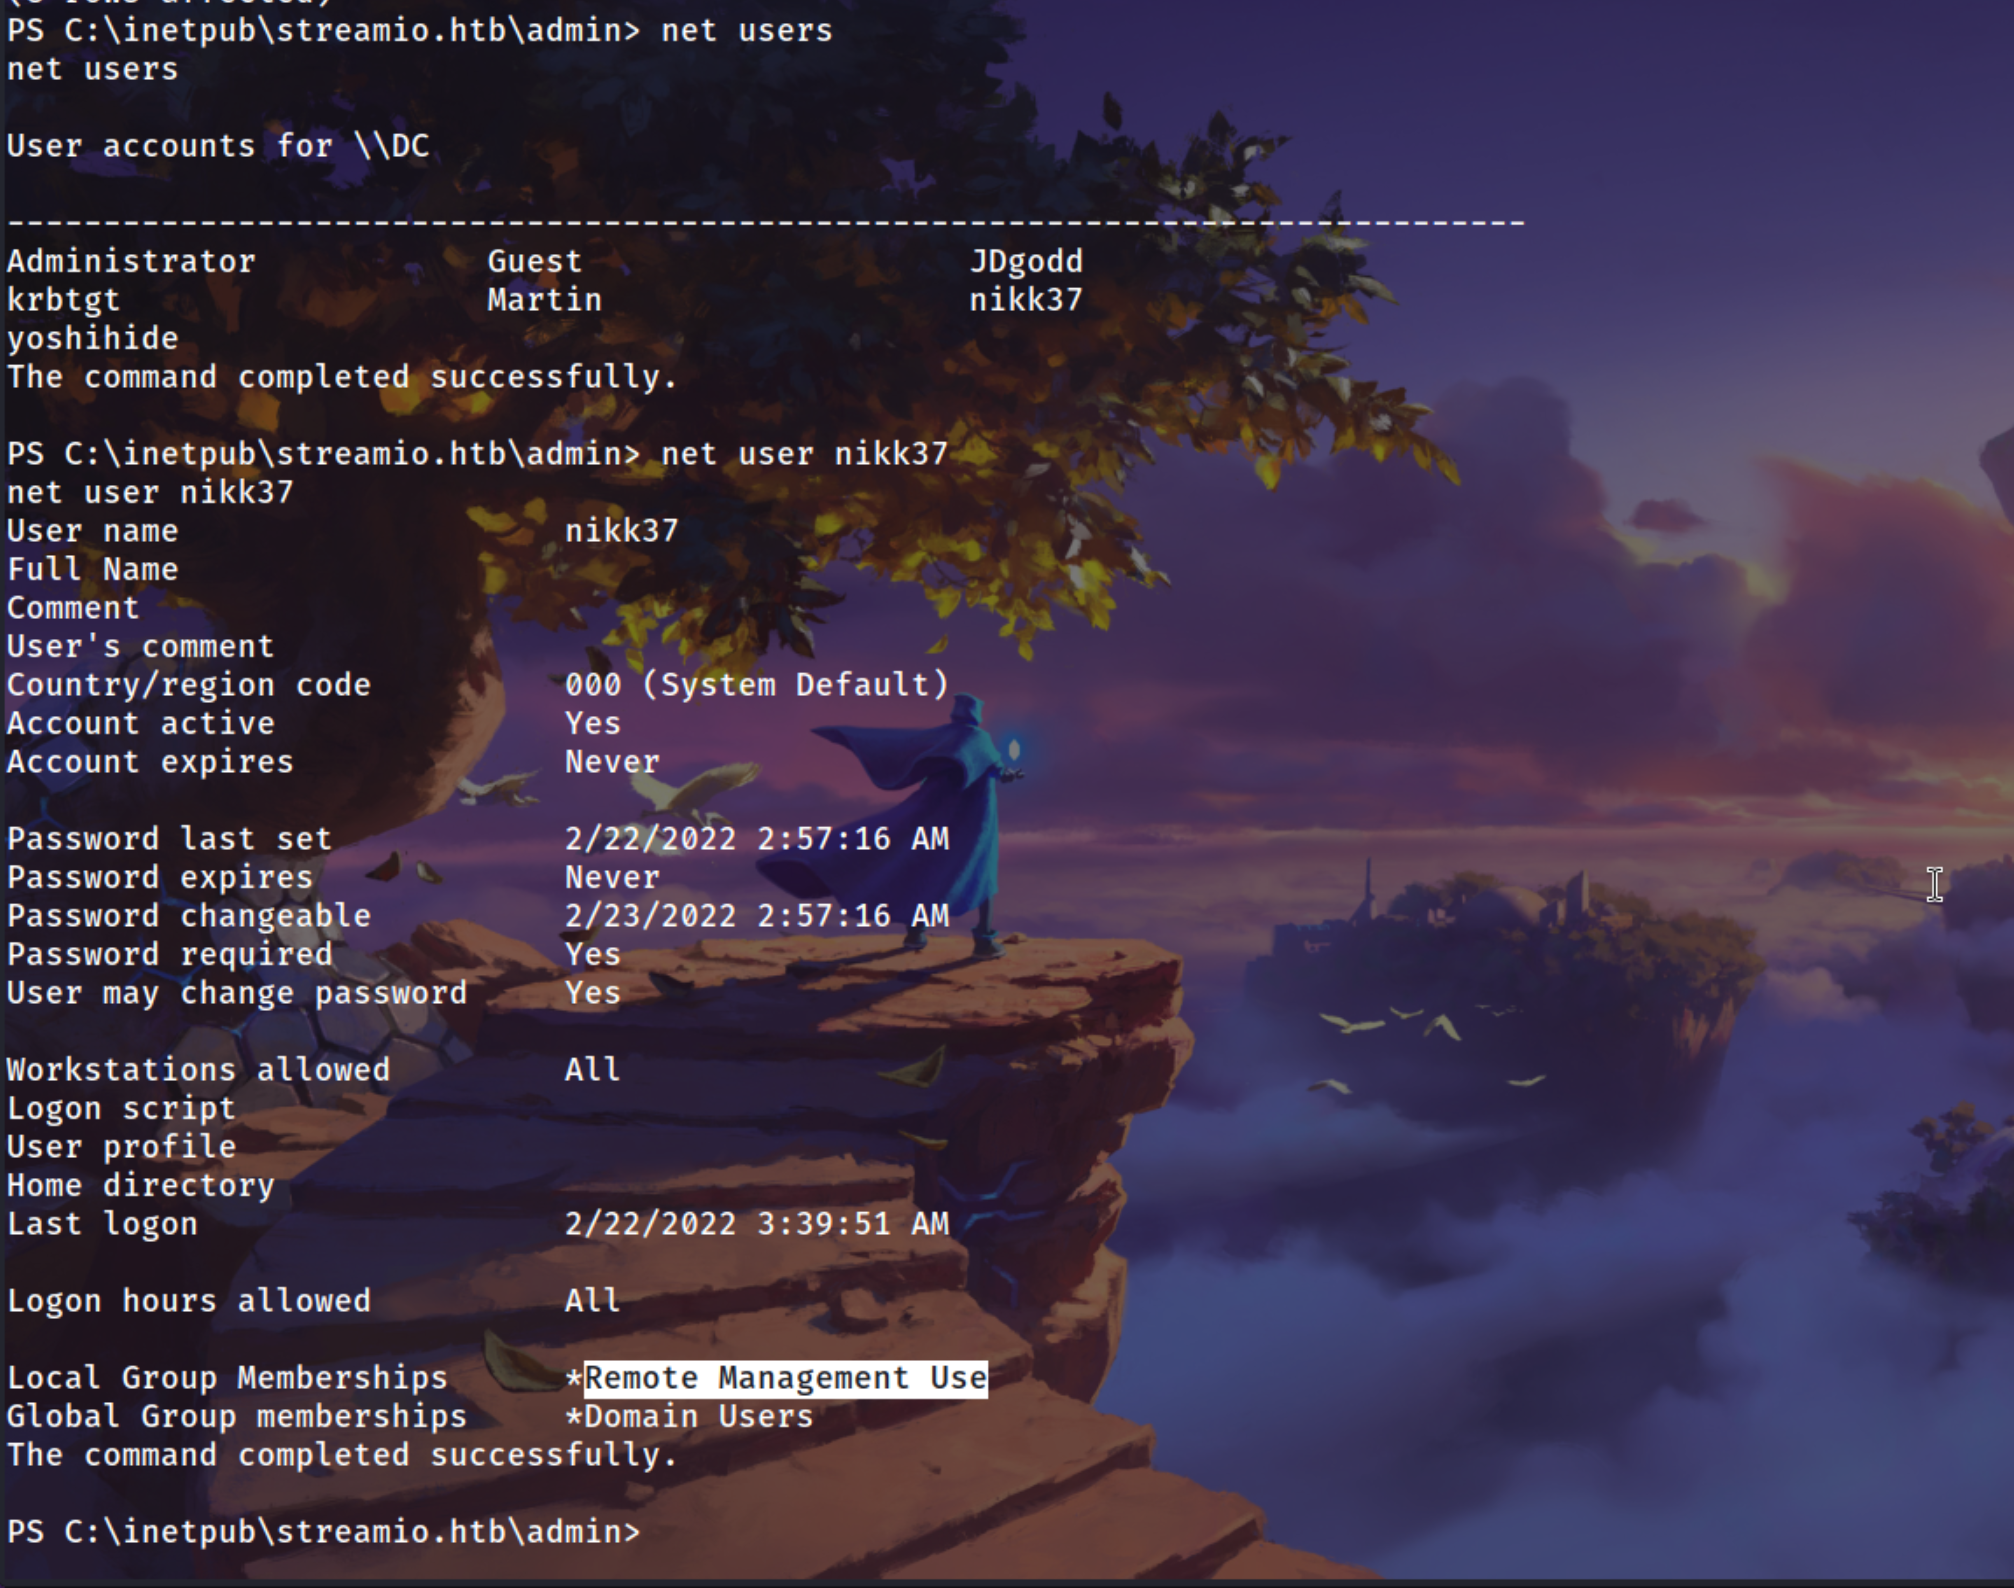This screenshot has height=1588, width=2014.
Task: Click 'Yes' next to User may change password
Action: tap(592, 993)
